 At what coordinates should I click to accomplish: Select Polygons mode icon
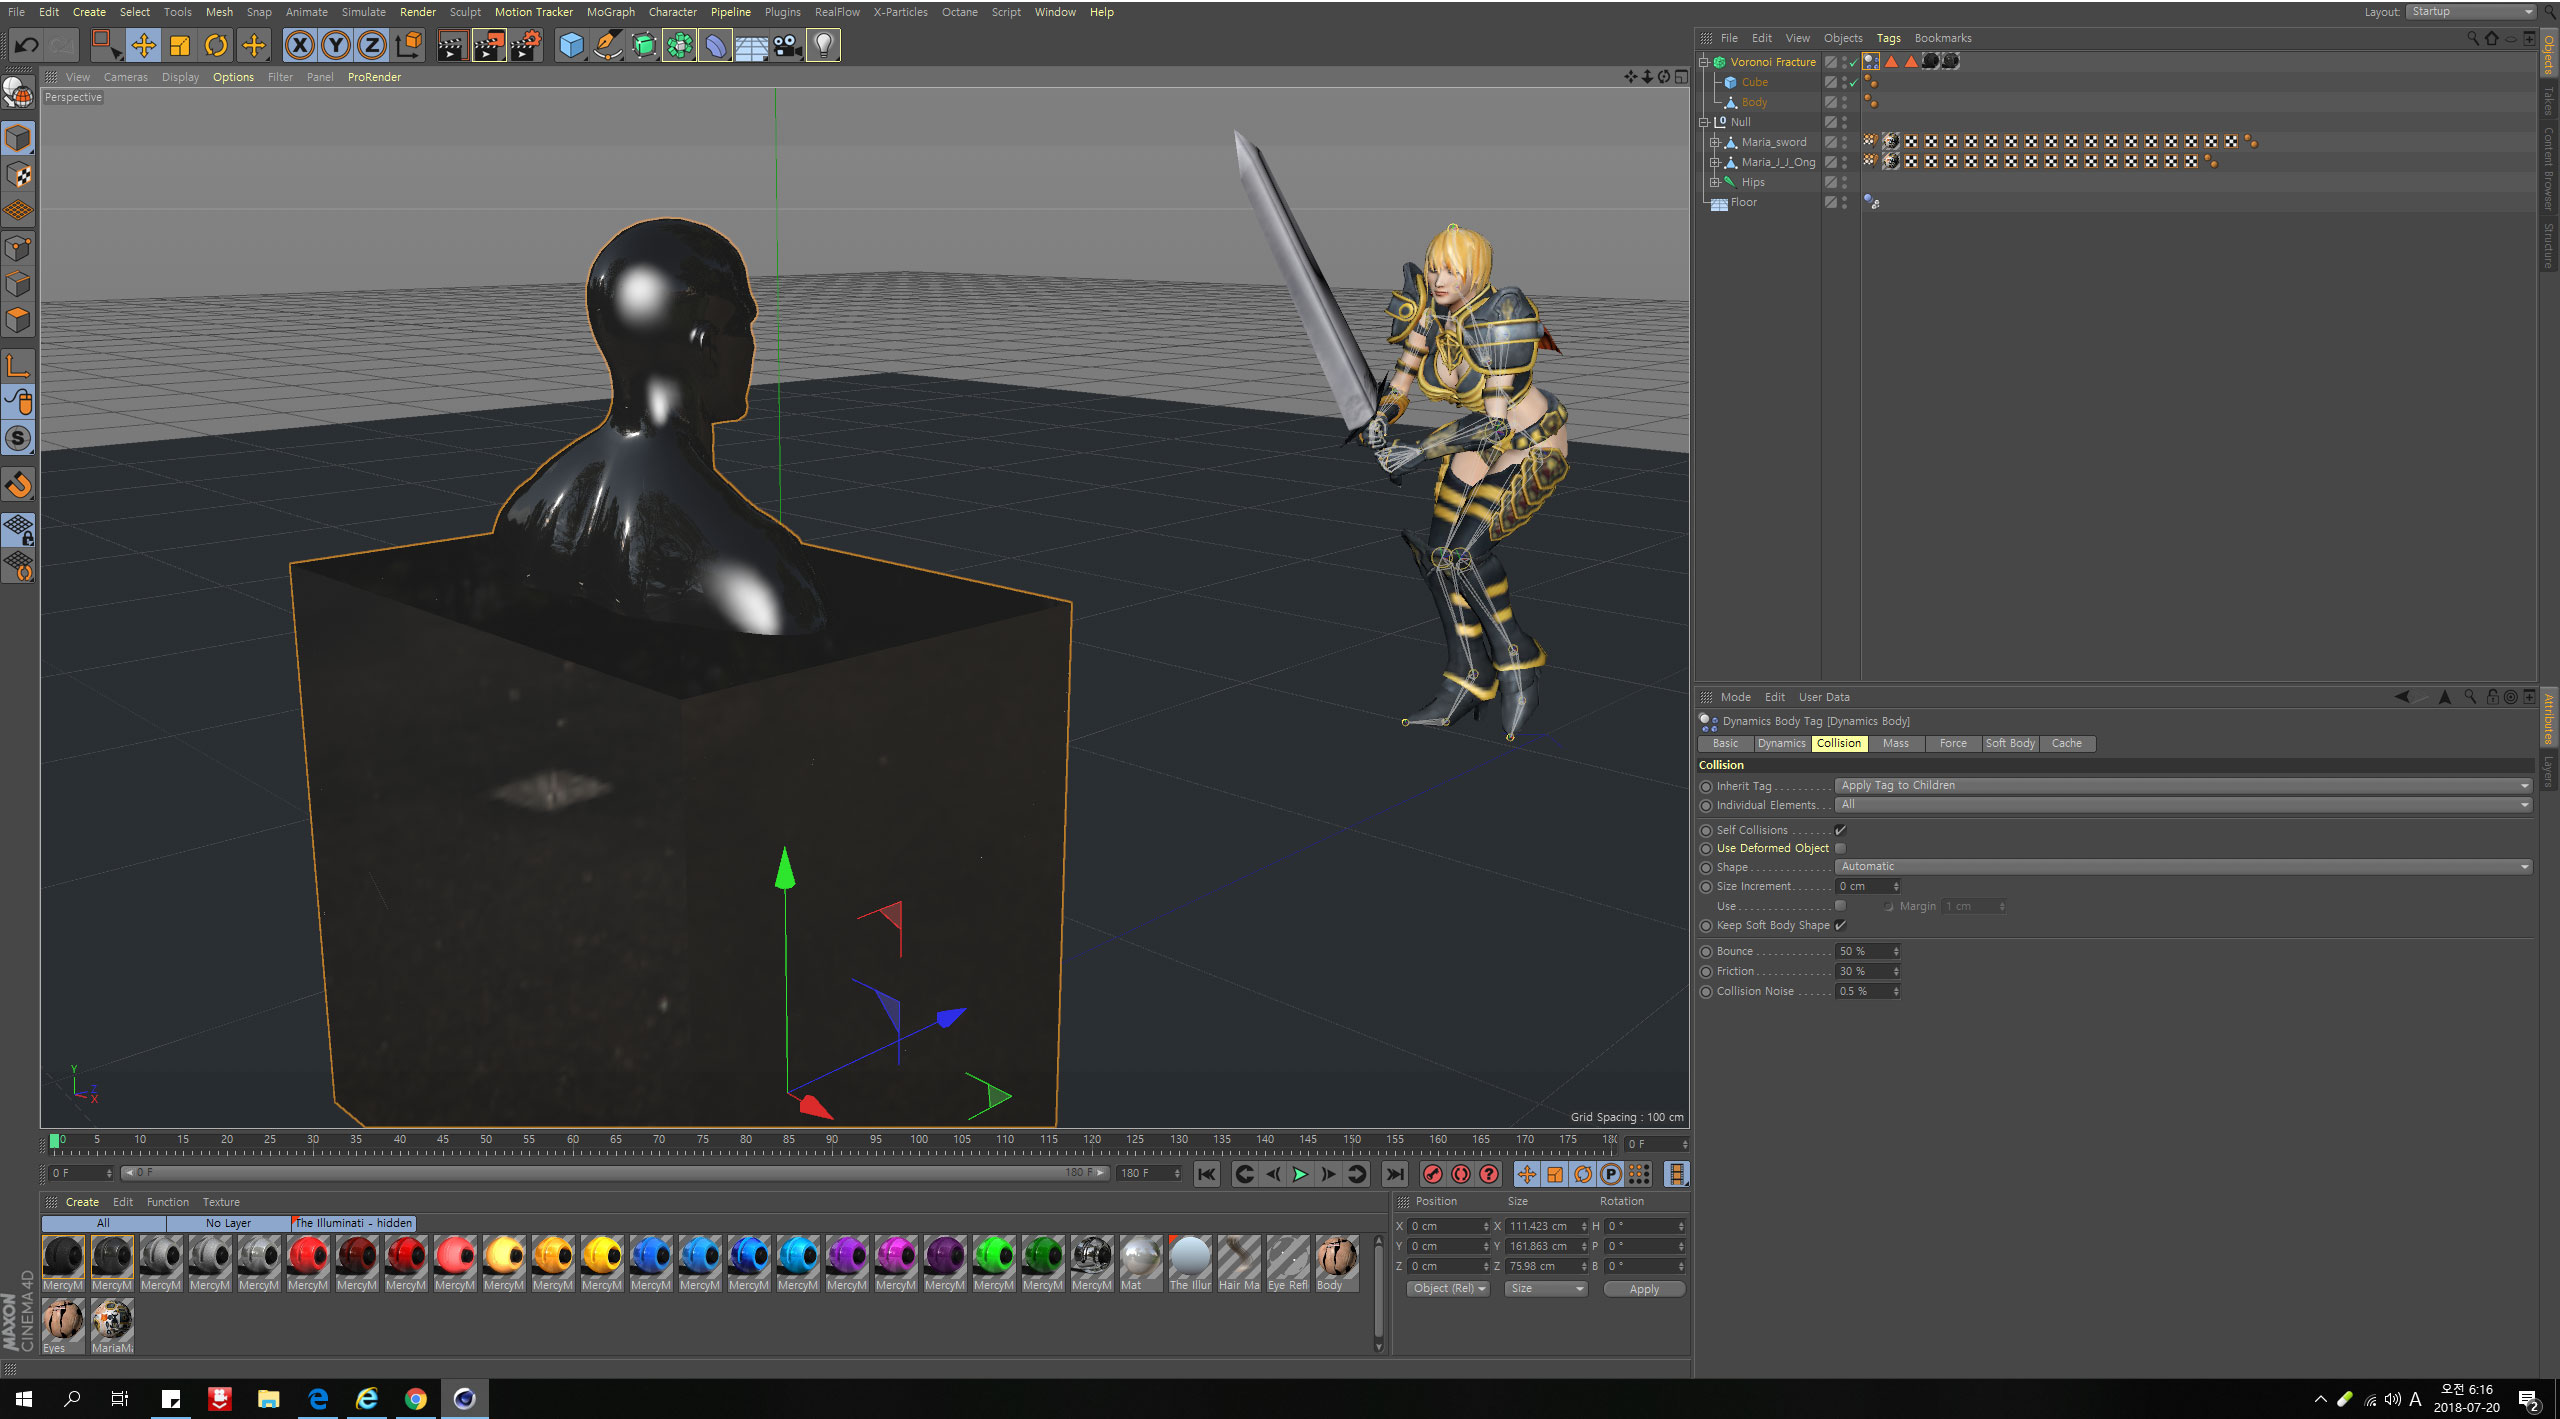(x=18, y=320)
